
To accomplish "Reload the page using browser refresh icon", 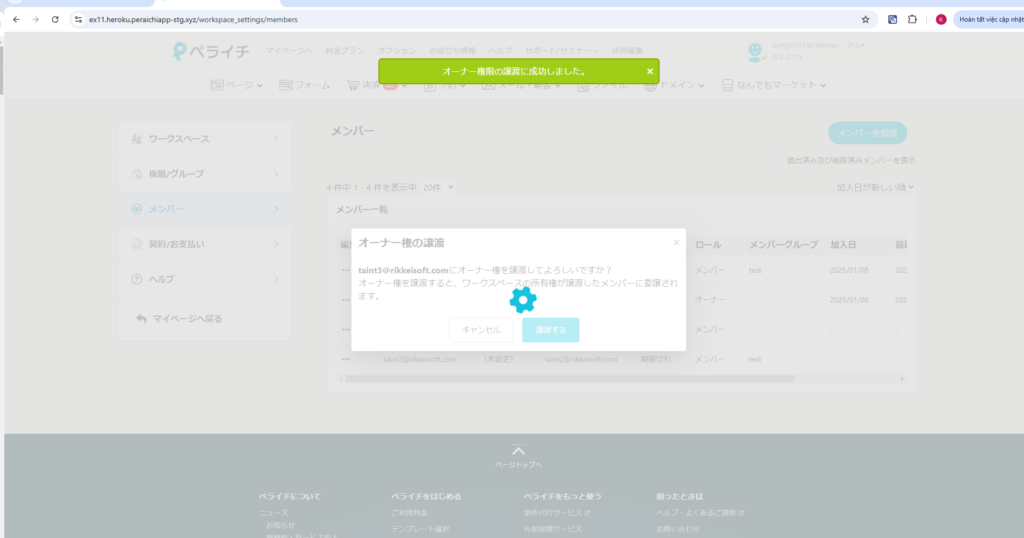I will [54, 19].
